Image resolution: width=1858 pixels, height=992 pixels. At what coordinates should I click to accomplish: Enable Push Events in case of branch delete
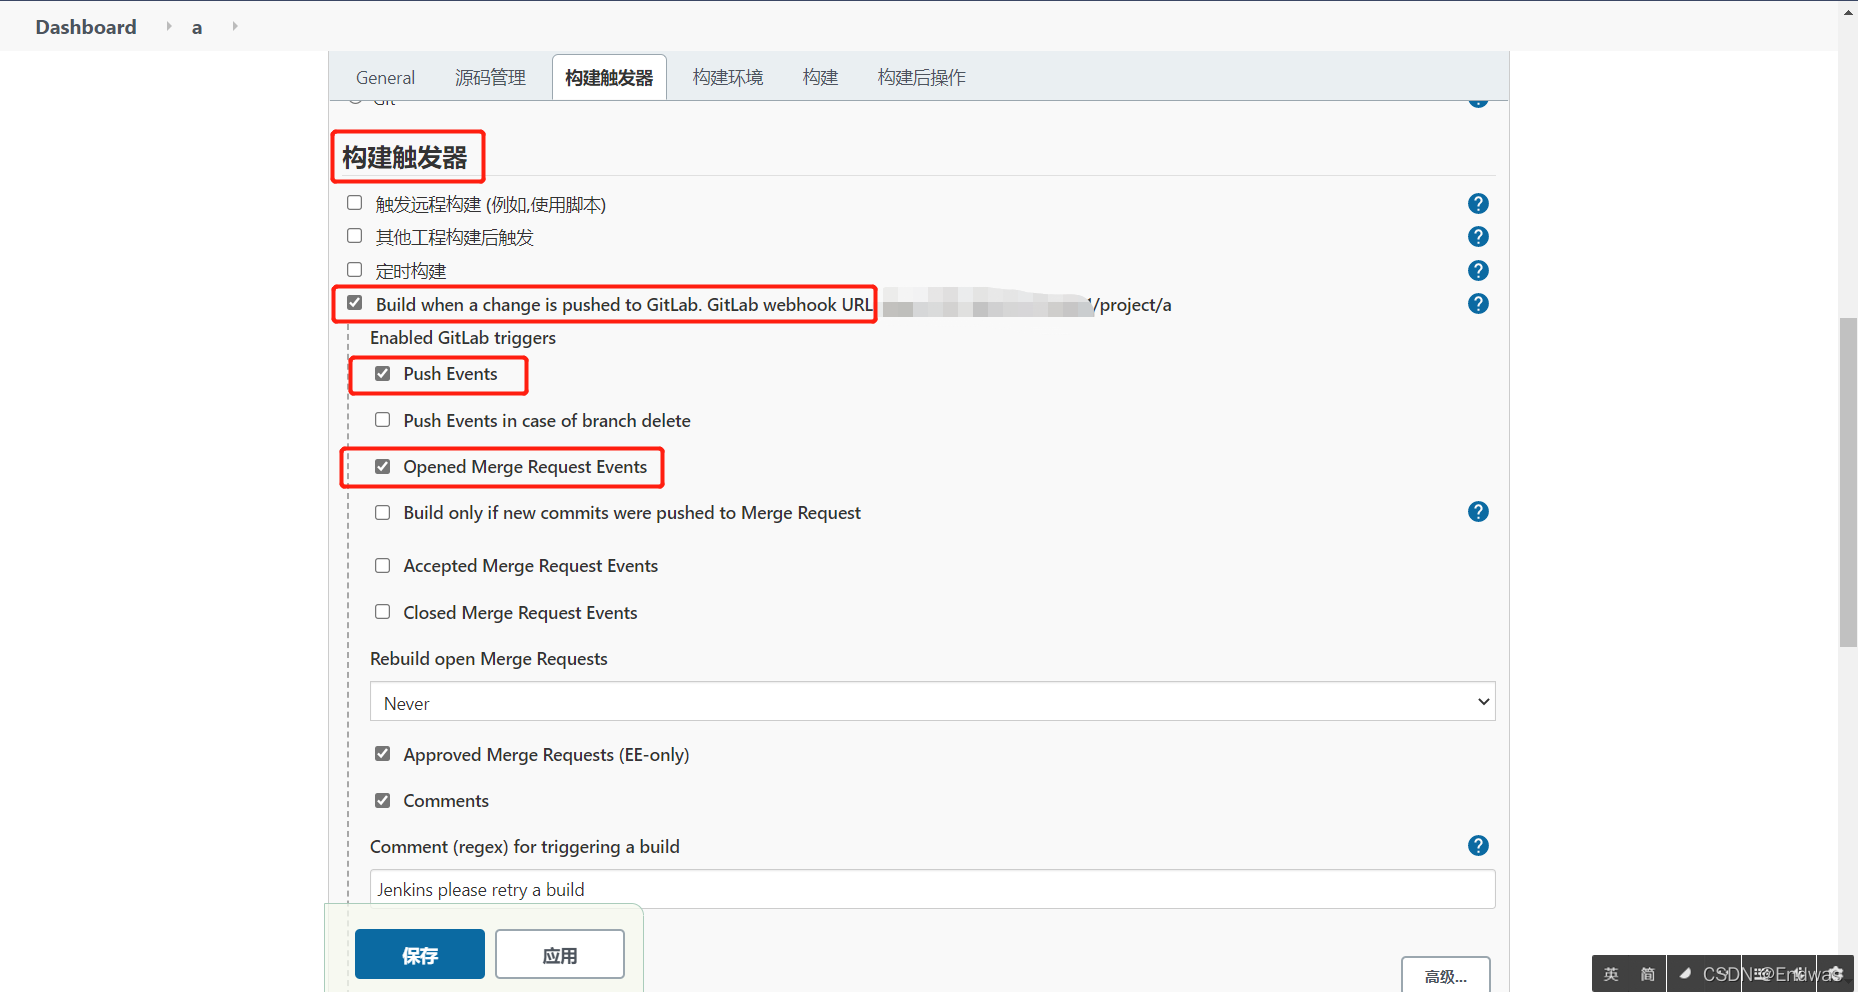point(383,420)
